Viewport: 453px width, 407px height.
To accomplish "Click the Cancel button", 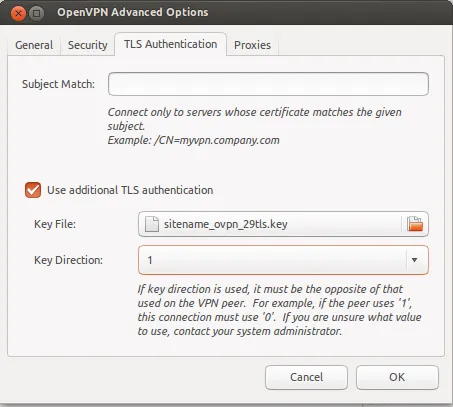I will tap(306, 377).
